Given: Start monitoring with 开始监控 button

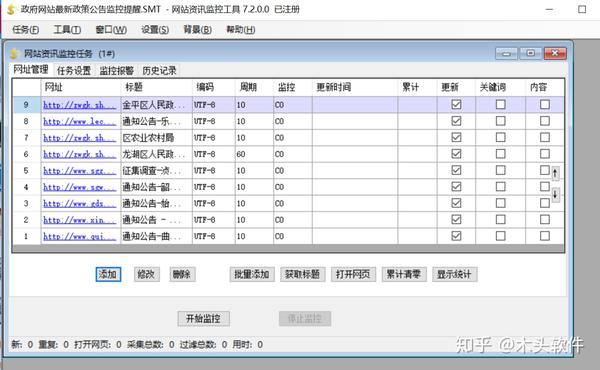Looking at the screenshot, I should click(x=204, y=319).
